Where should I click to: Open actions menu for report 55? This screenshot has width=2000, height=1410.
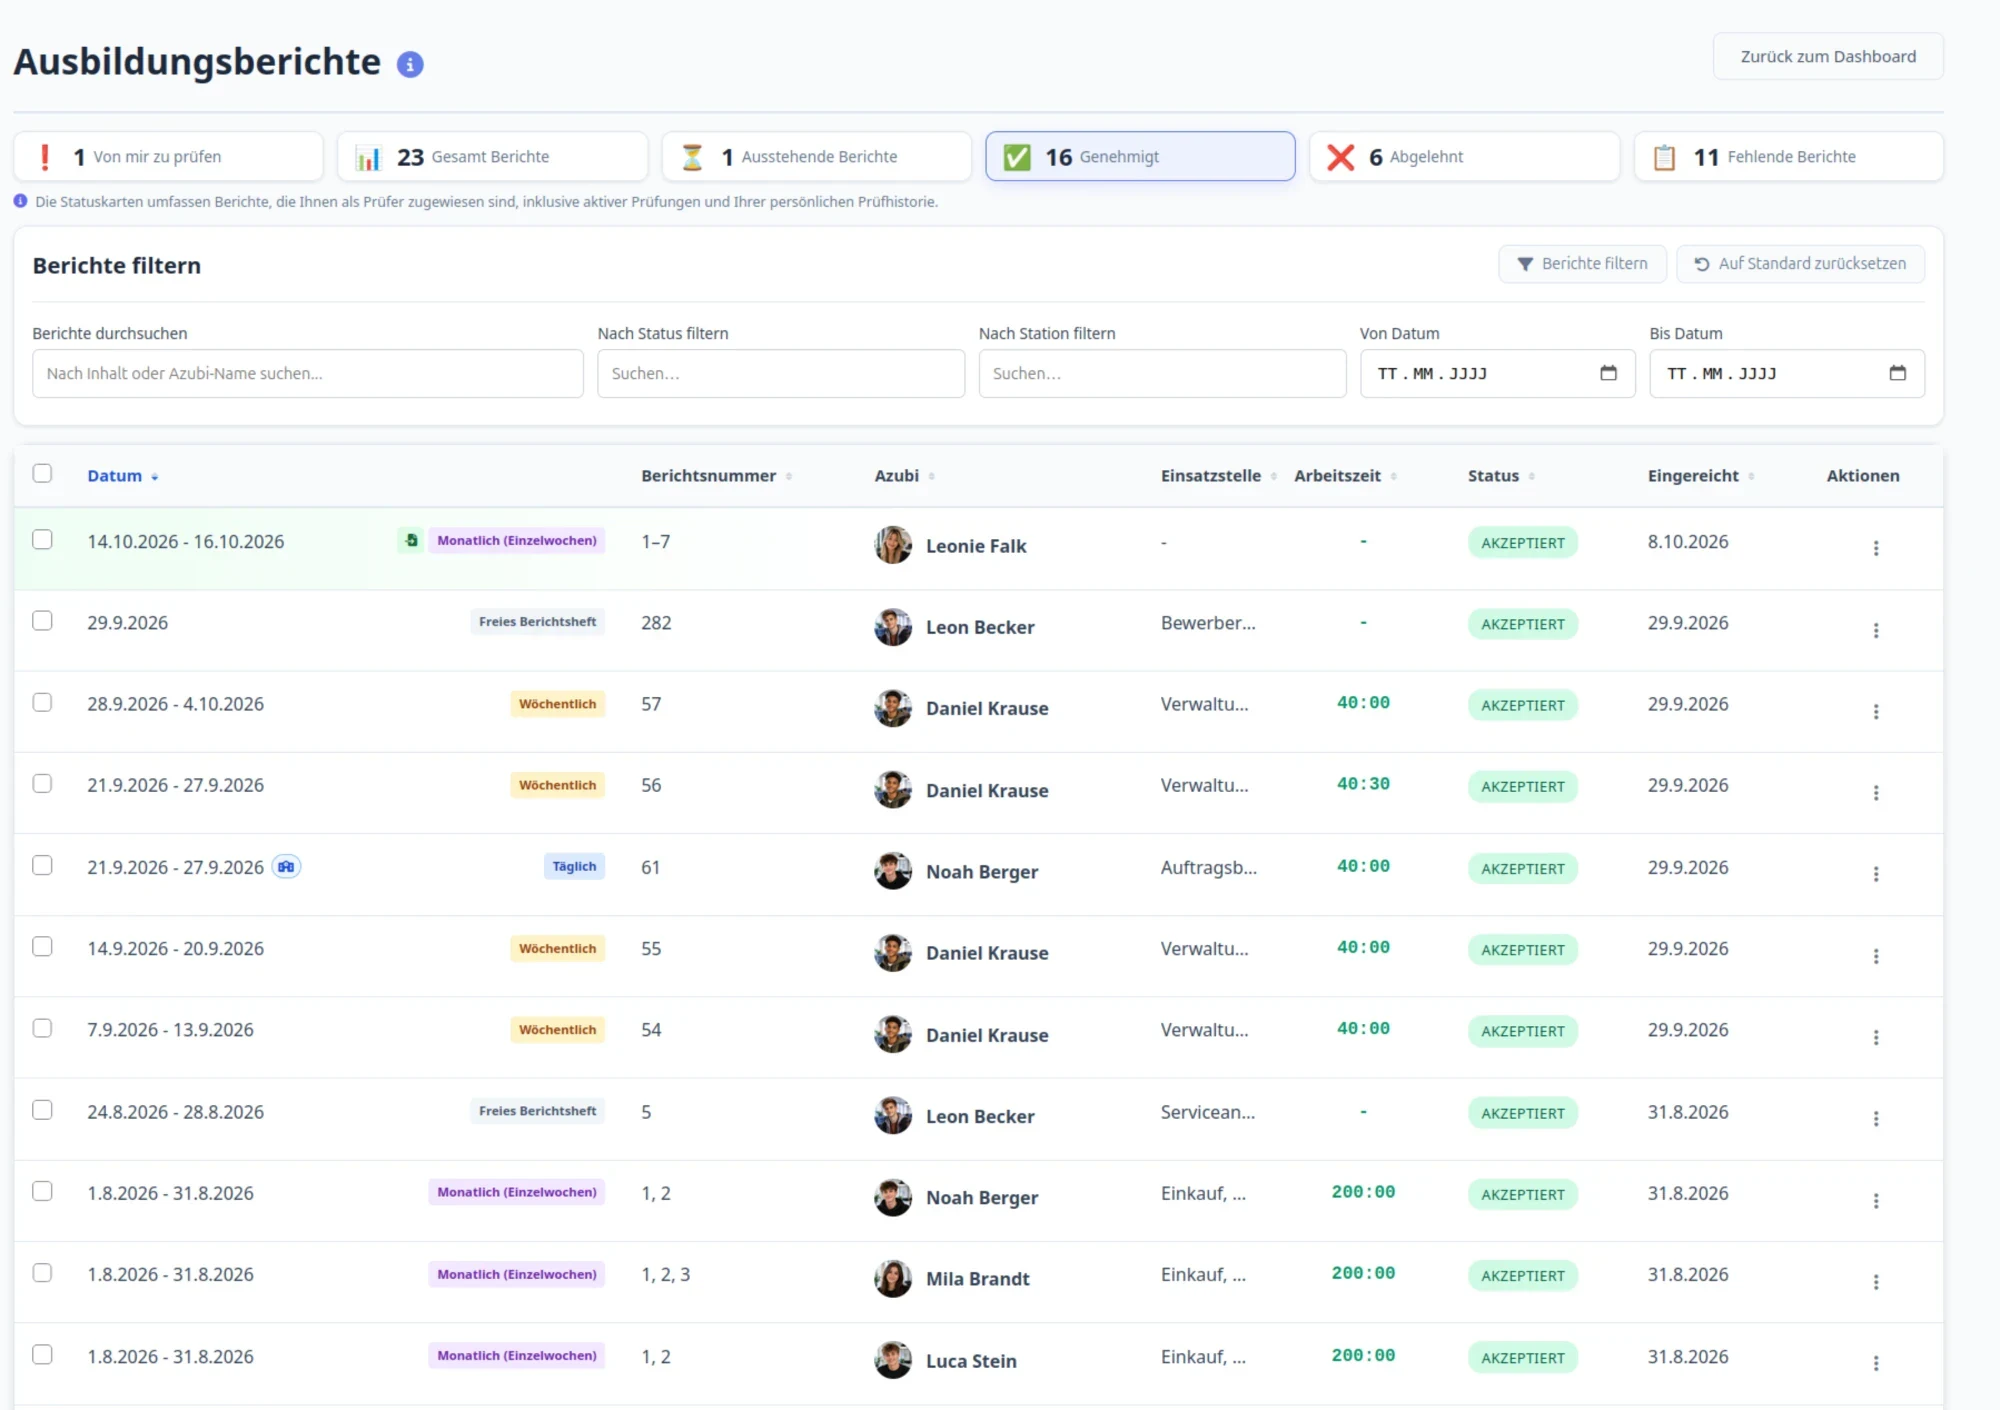(x=1876, y=956)
